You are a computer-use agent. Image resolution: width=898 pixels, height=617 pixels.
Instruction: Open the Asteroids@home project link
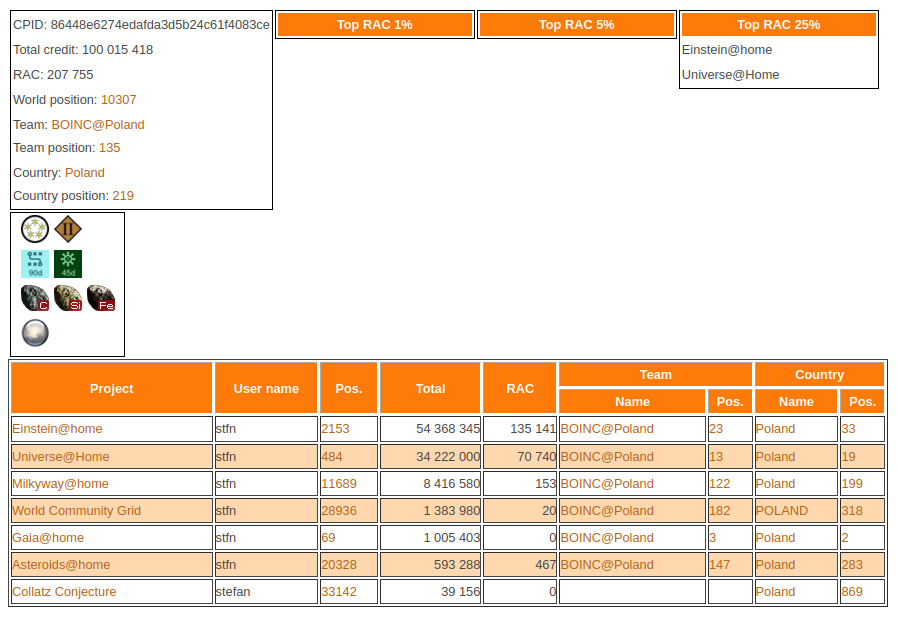[61, 564]
